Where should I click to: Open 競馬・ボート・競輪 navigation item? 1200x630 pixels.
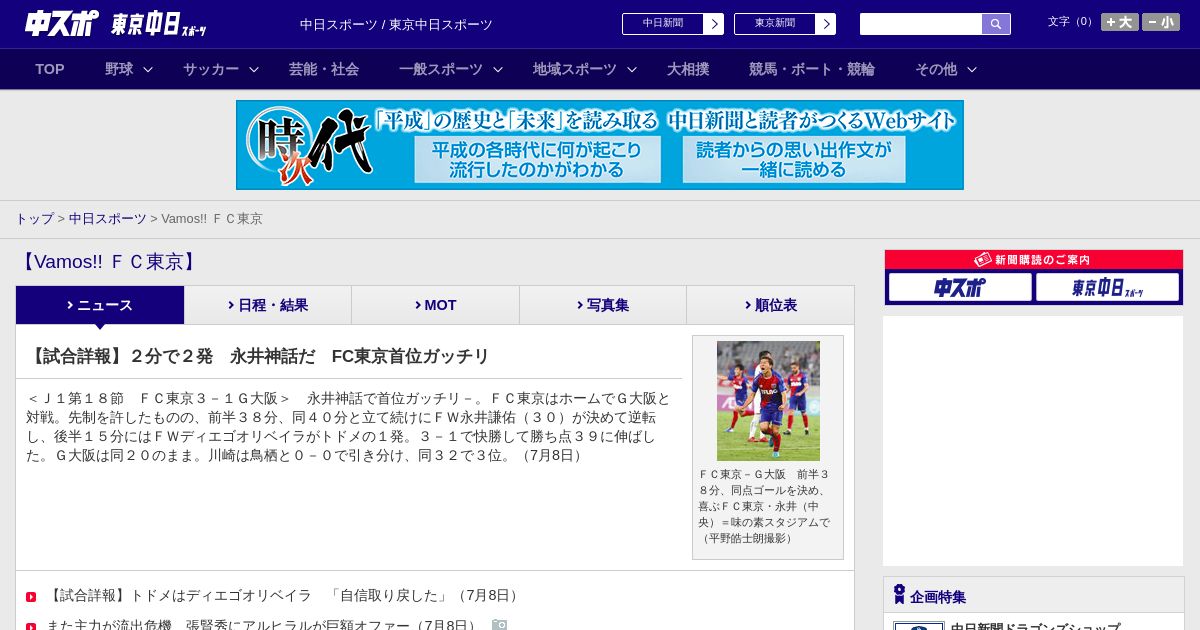(812, 69)
